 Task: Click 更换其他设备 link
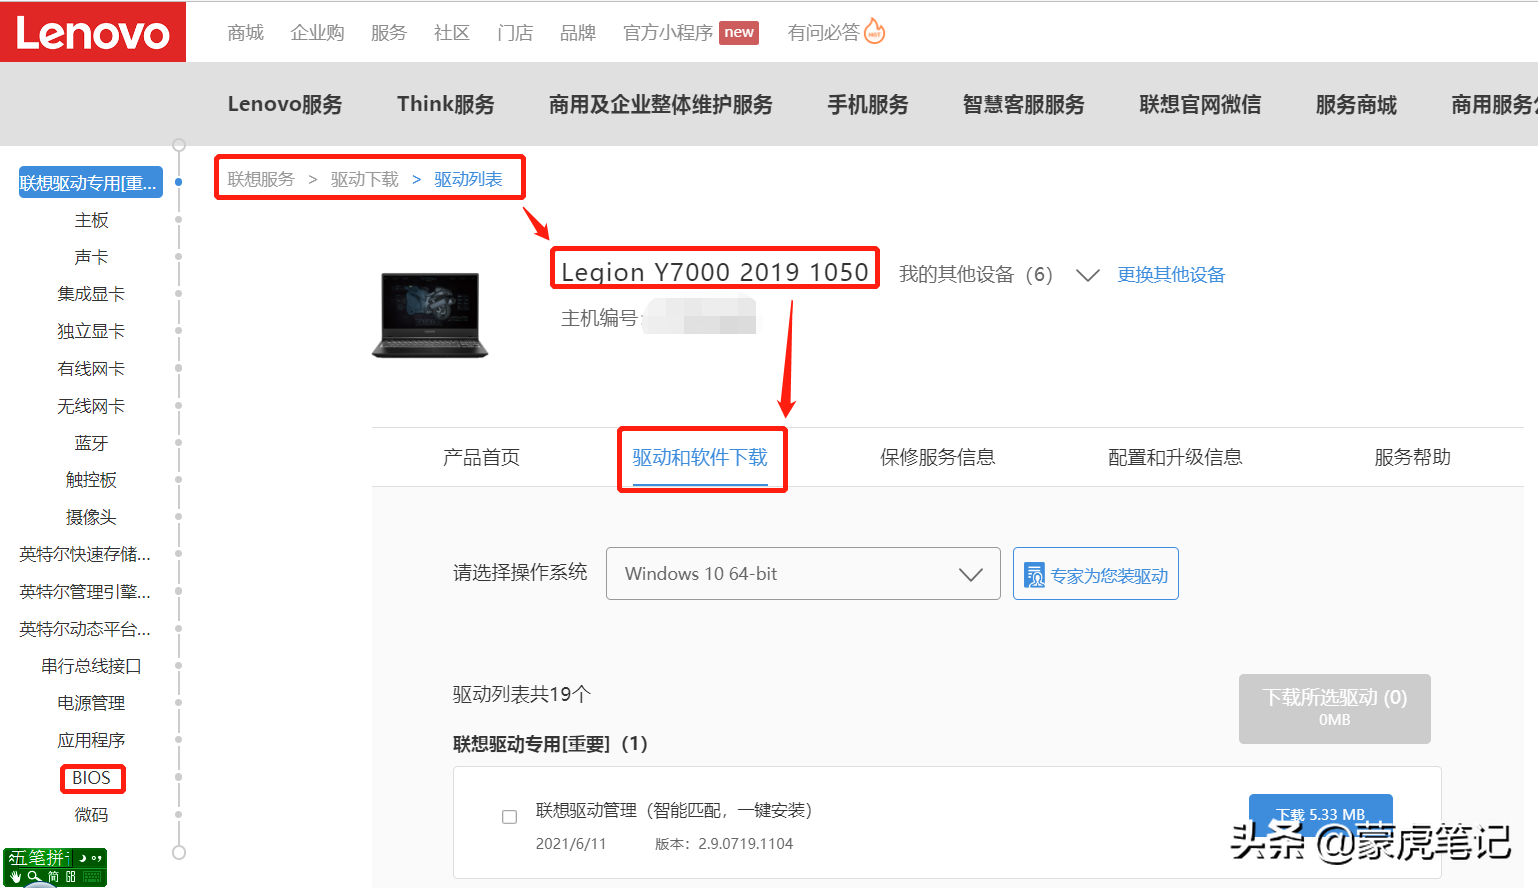[1171, 274]
